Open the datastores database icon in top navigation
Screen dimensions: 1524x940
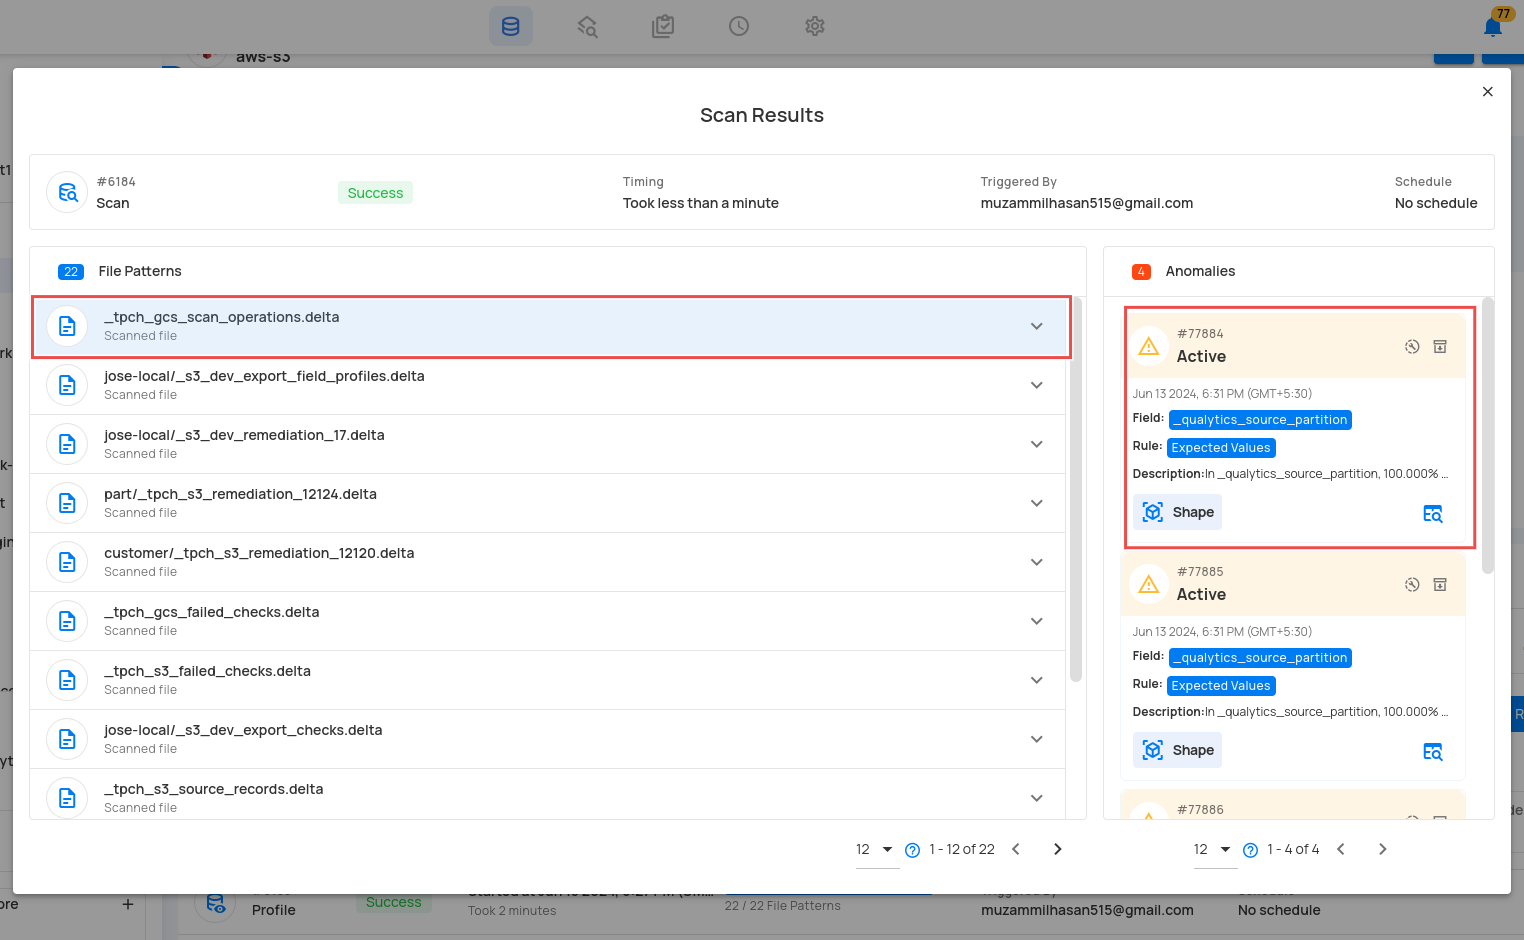pyautogui.click(x=510, y=26)
